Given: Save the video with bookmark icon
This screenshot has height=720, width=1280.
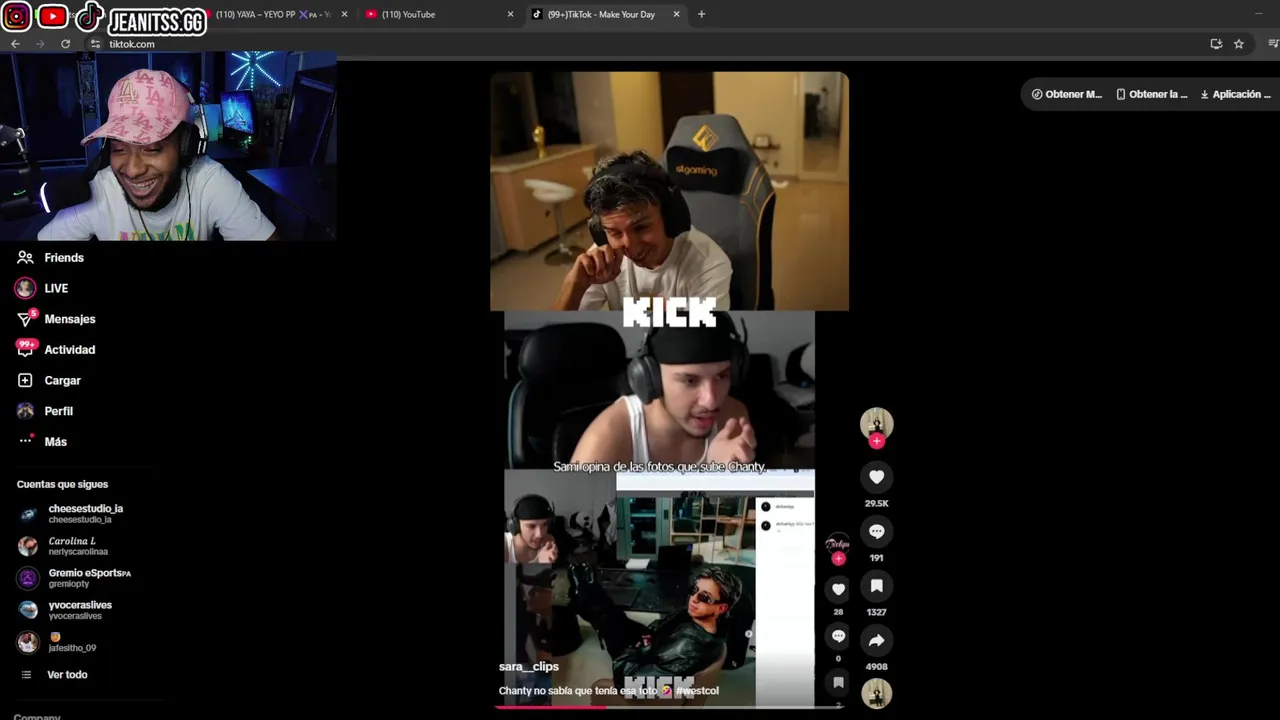Looking at the screenshot, I should tap(877, 586).
